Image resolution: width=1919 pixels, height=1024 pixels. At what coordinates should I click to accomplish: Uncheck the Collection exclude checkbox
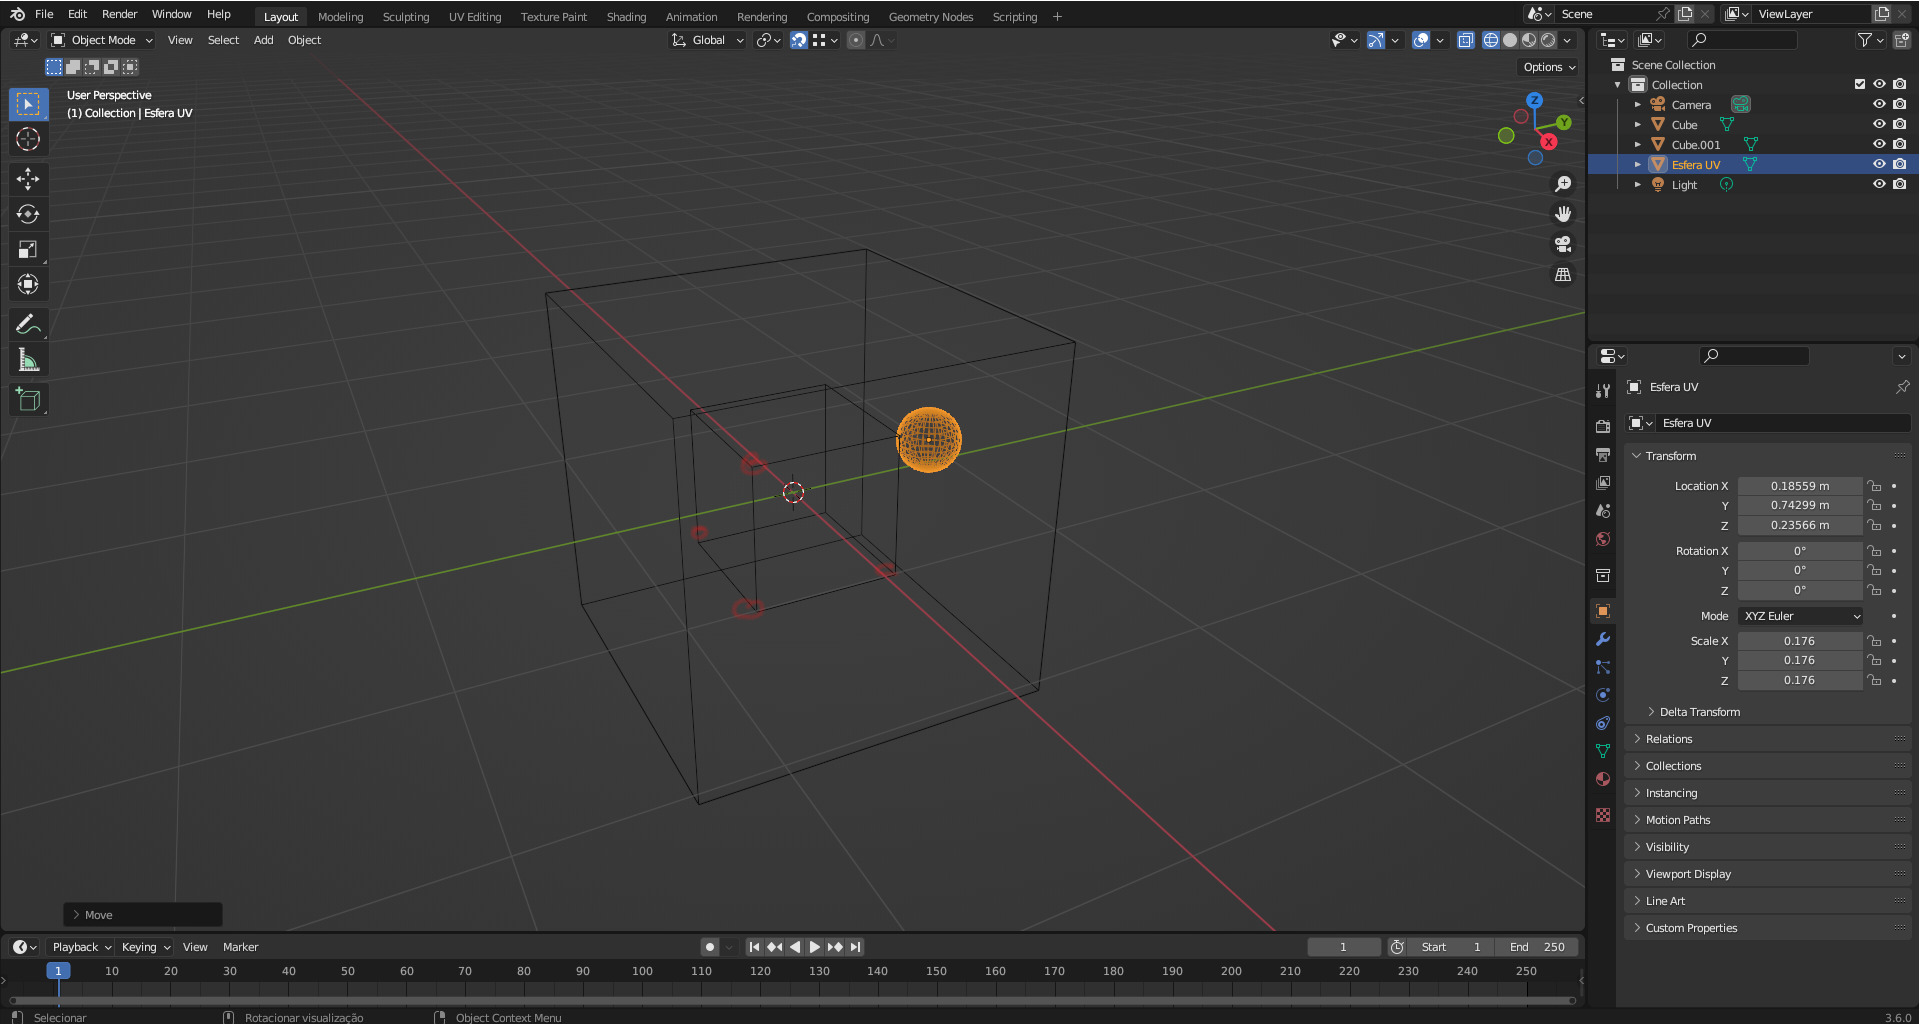1860,84
